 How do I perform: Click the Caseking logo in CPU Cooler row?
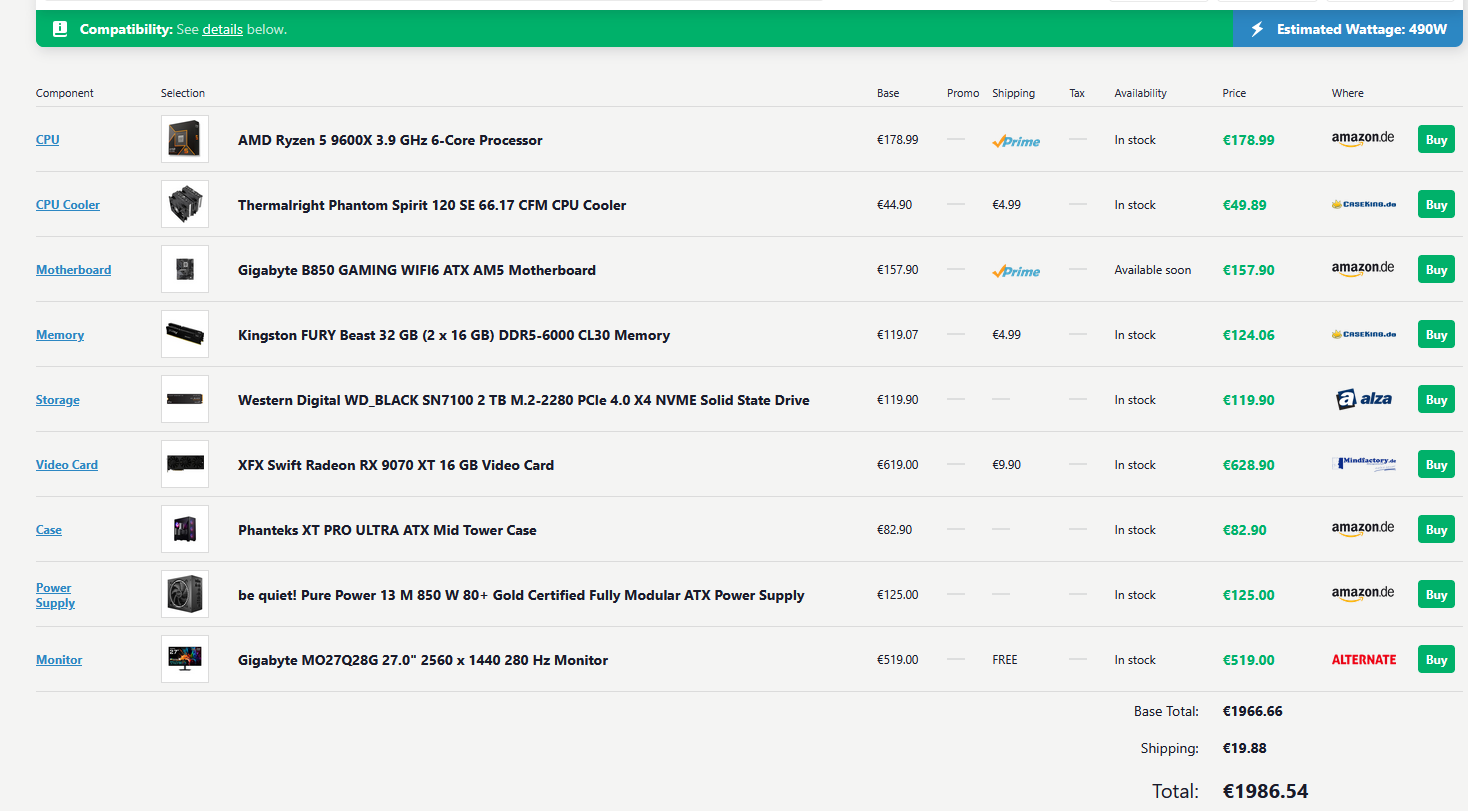1363,204
